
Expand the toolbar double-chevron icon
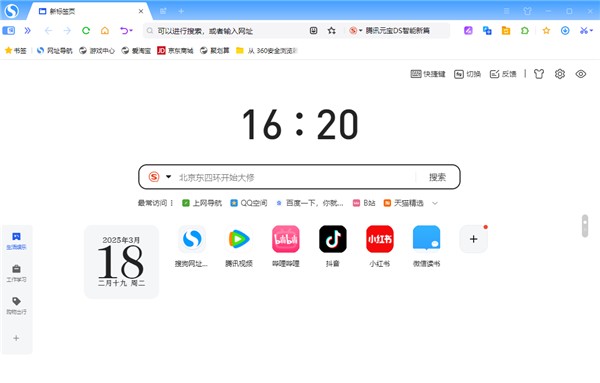tap(28, 31)
